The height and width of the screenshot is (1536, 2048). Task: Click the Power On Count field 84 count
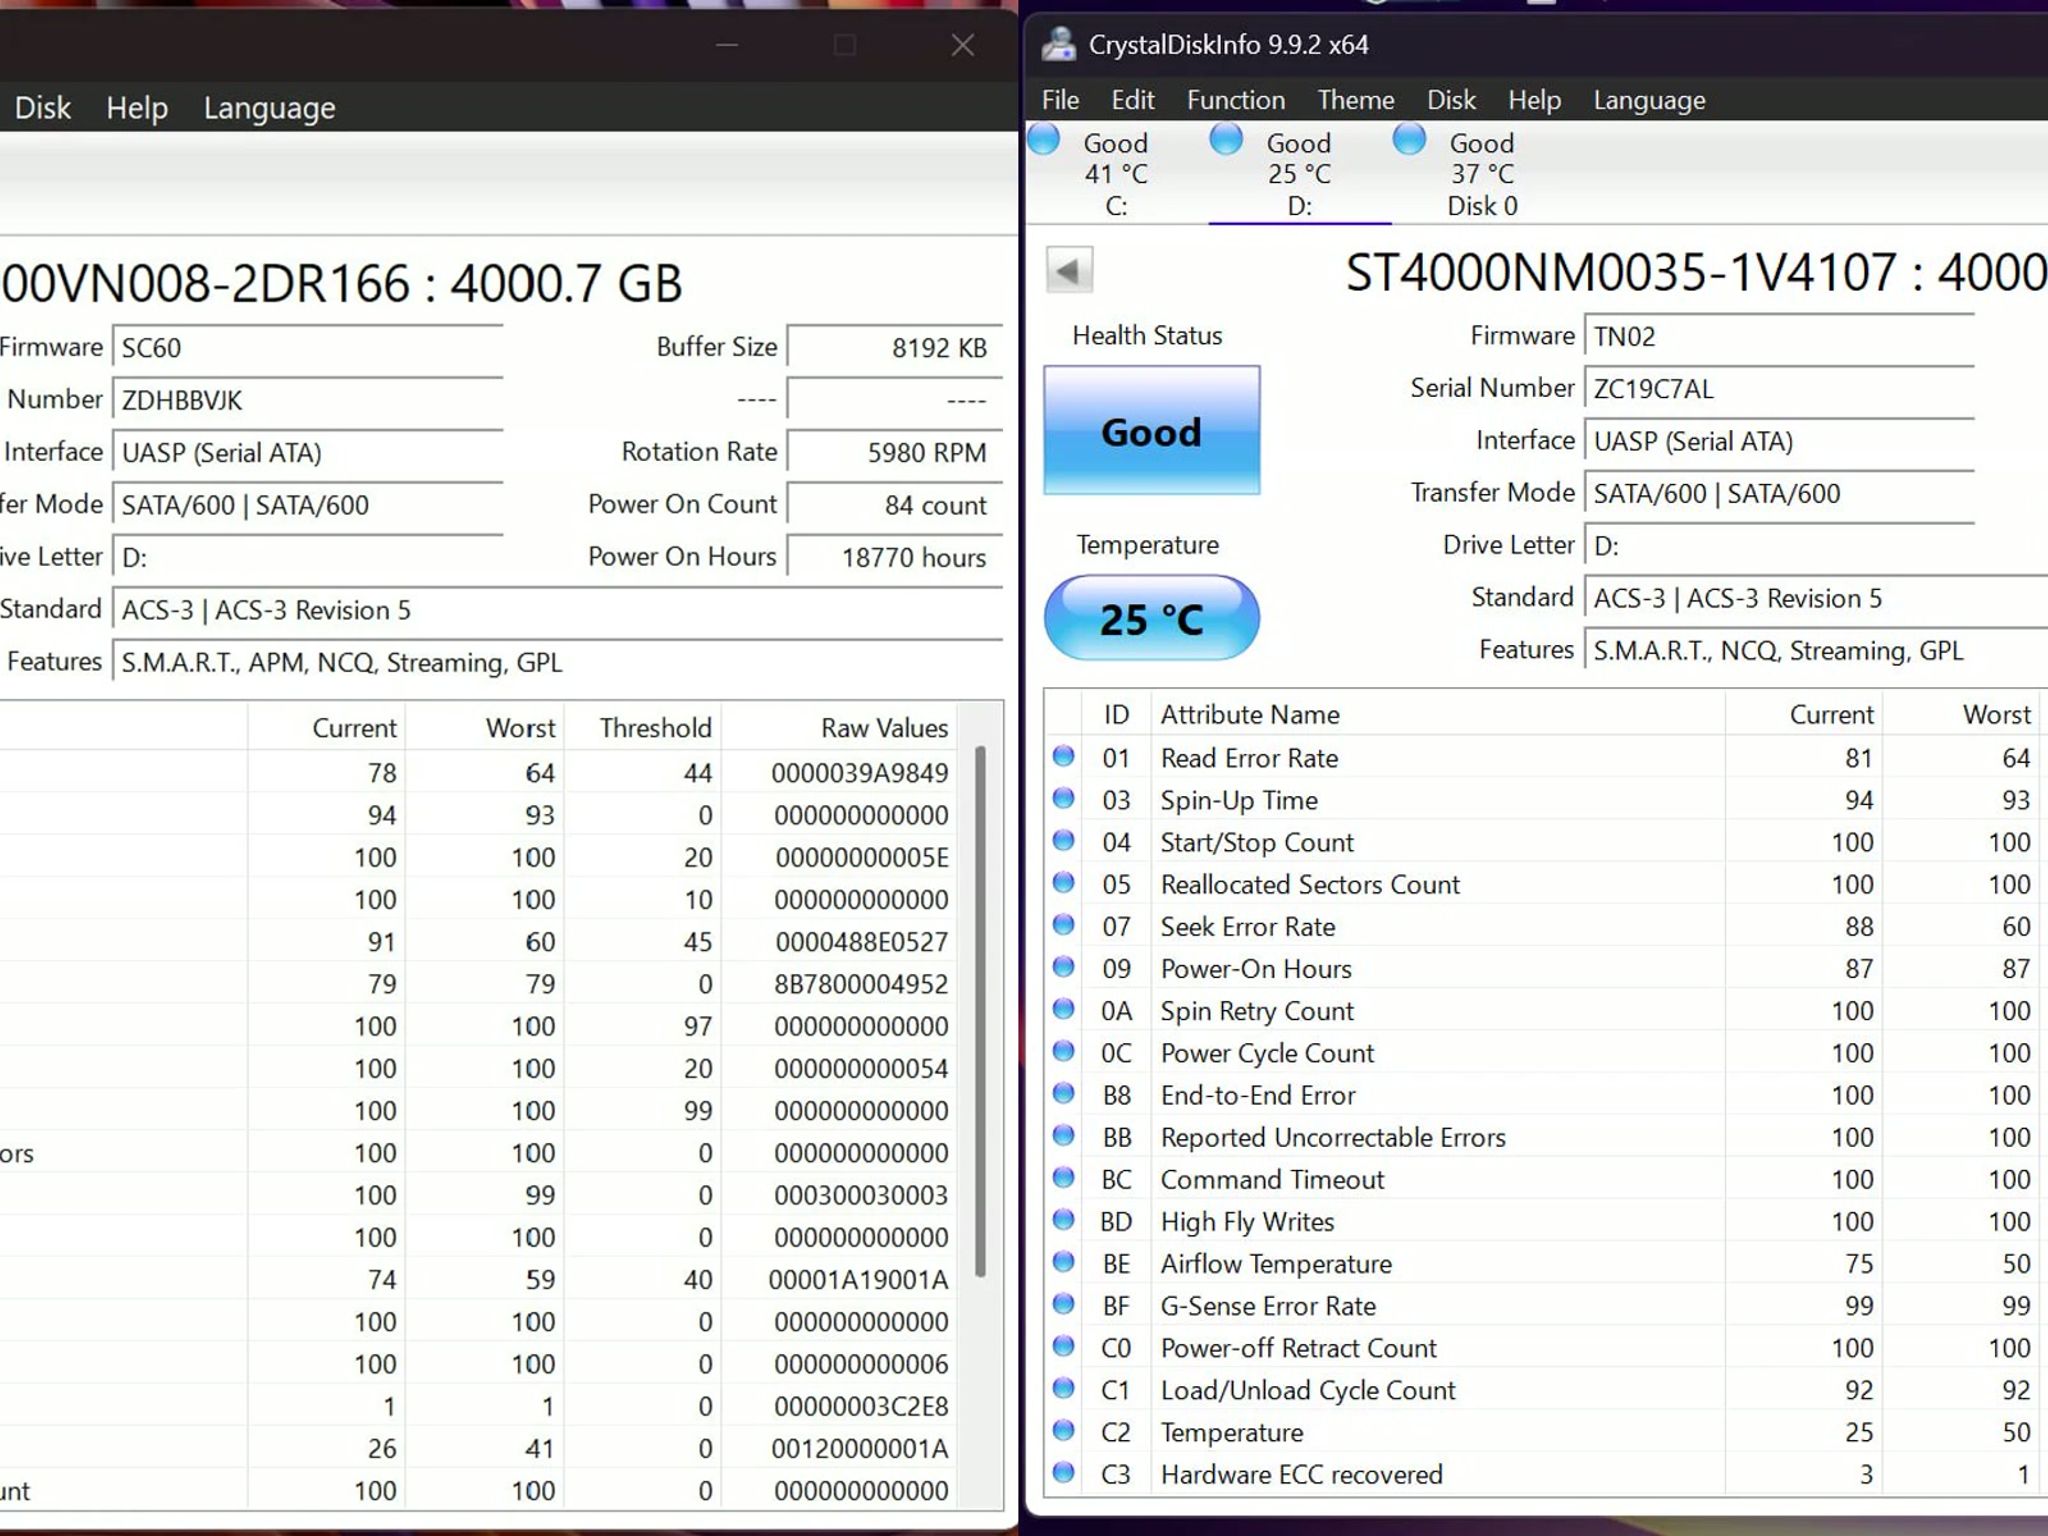tap(895, 505)
